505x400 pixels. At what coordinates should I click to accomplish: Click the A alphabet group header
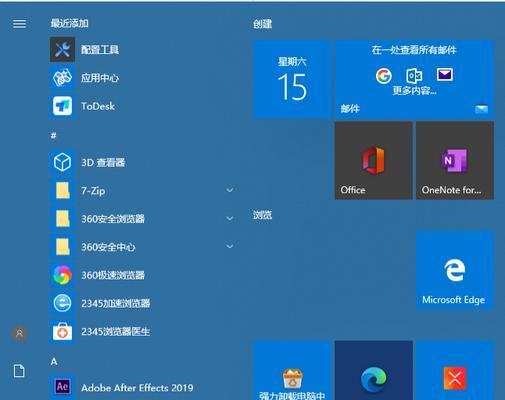click(54, 361)
